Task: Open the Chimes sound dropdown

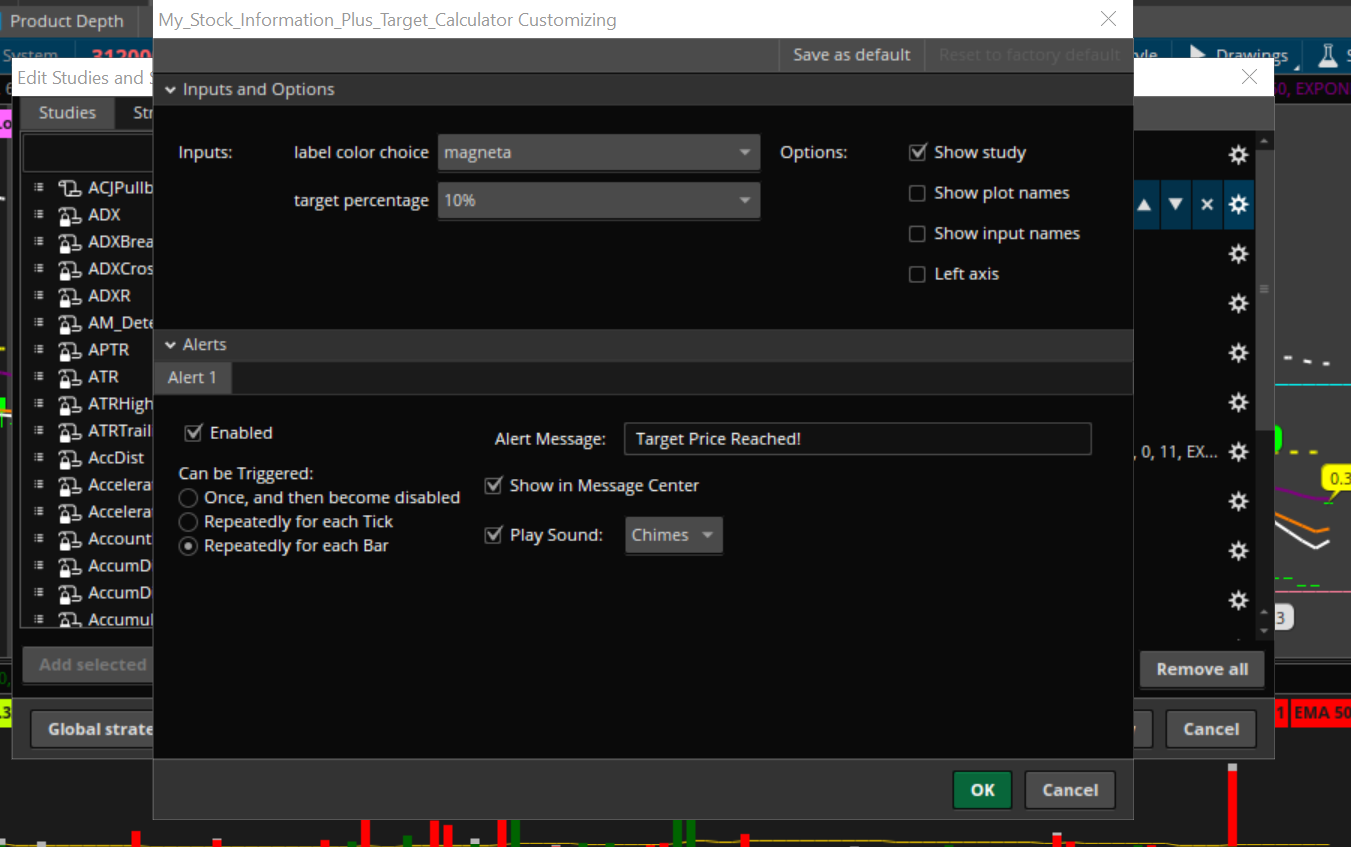Action: 673,535
